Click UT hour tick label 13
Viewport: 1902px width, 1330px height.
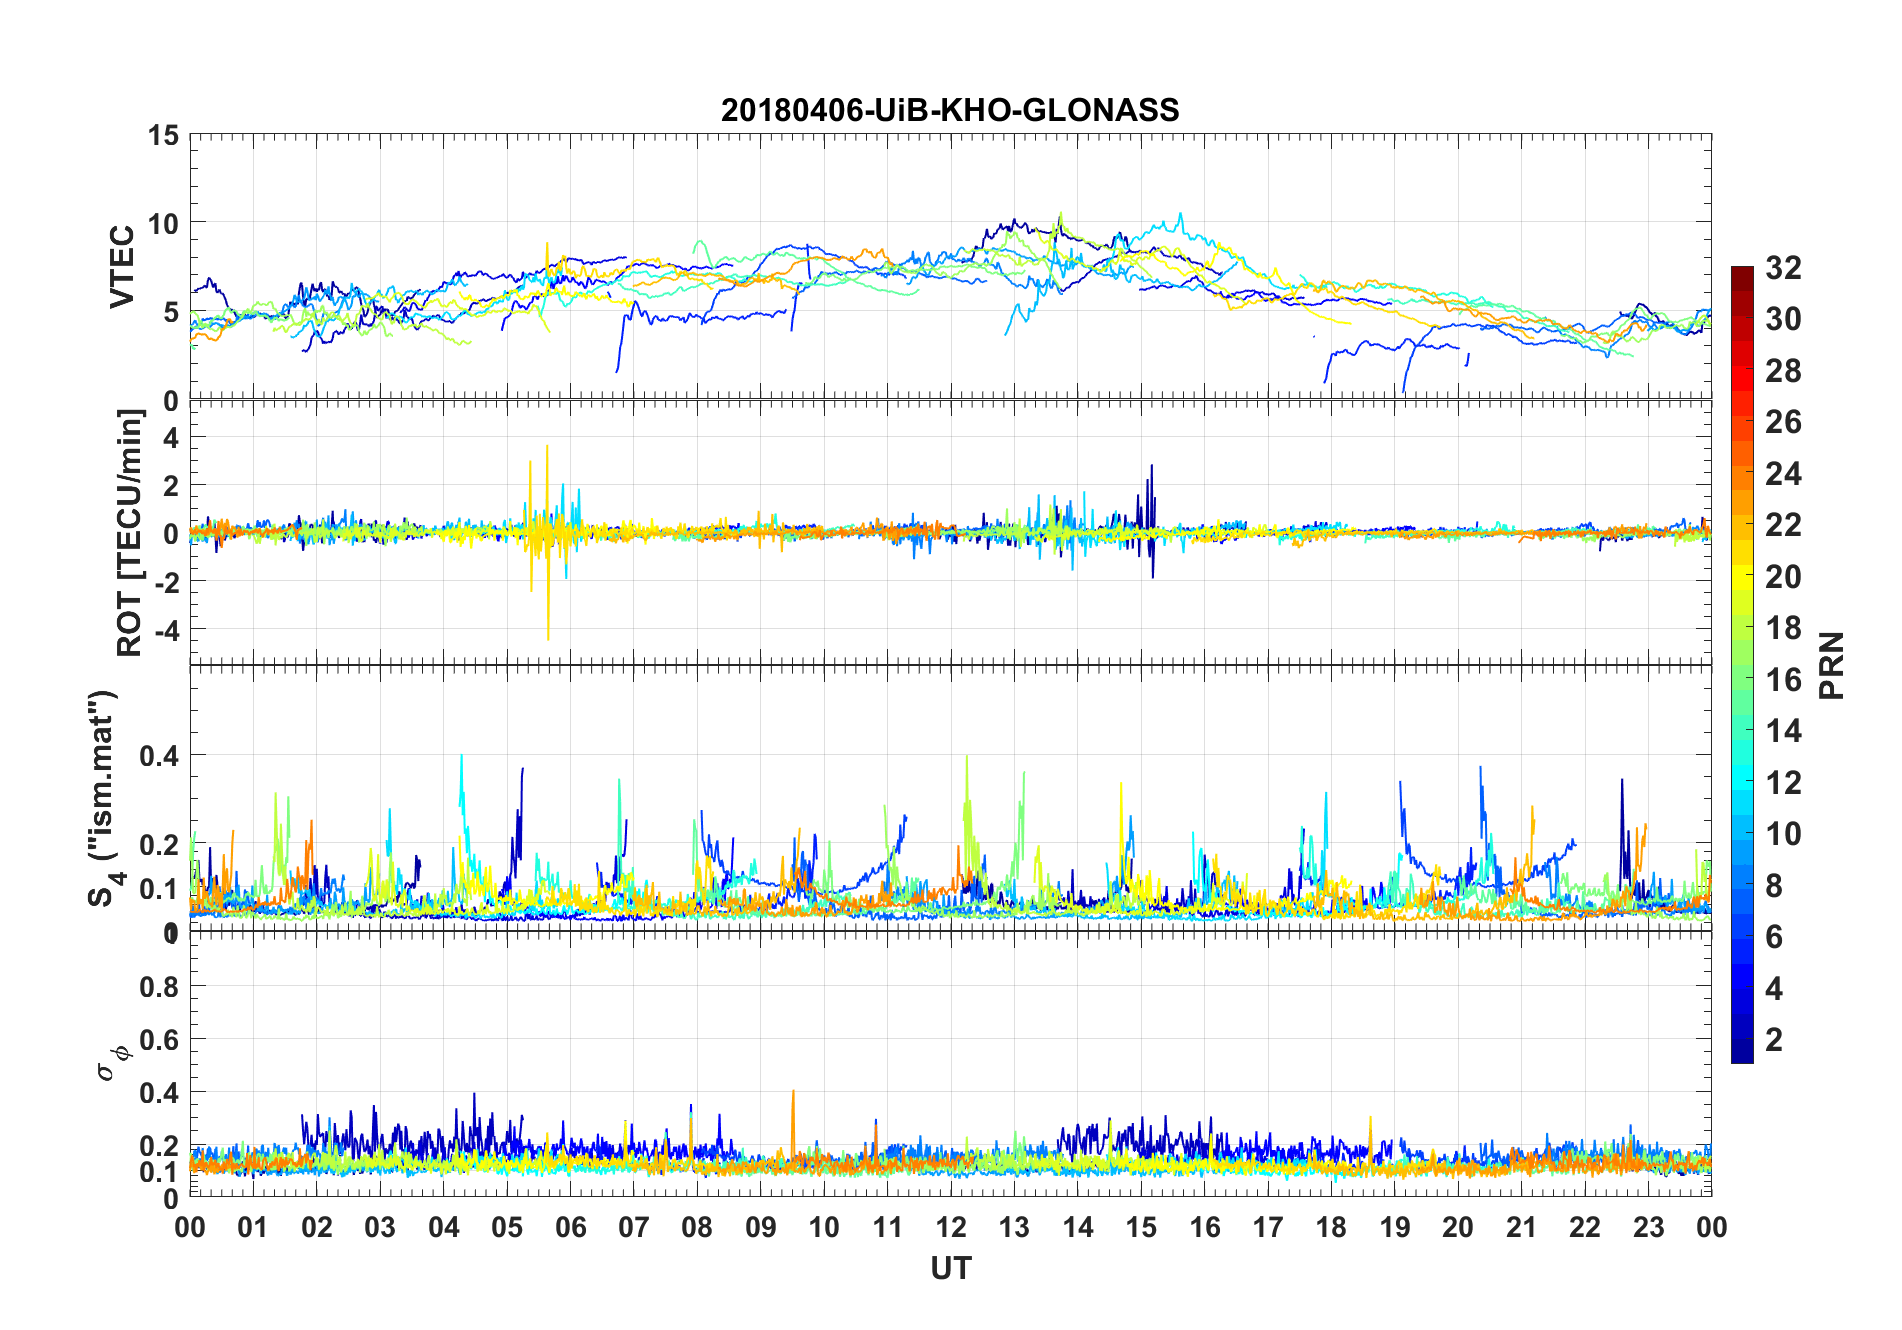(x=1014, y=1227)
